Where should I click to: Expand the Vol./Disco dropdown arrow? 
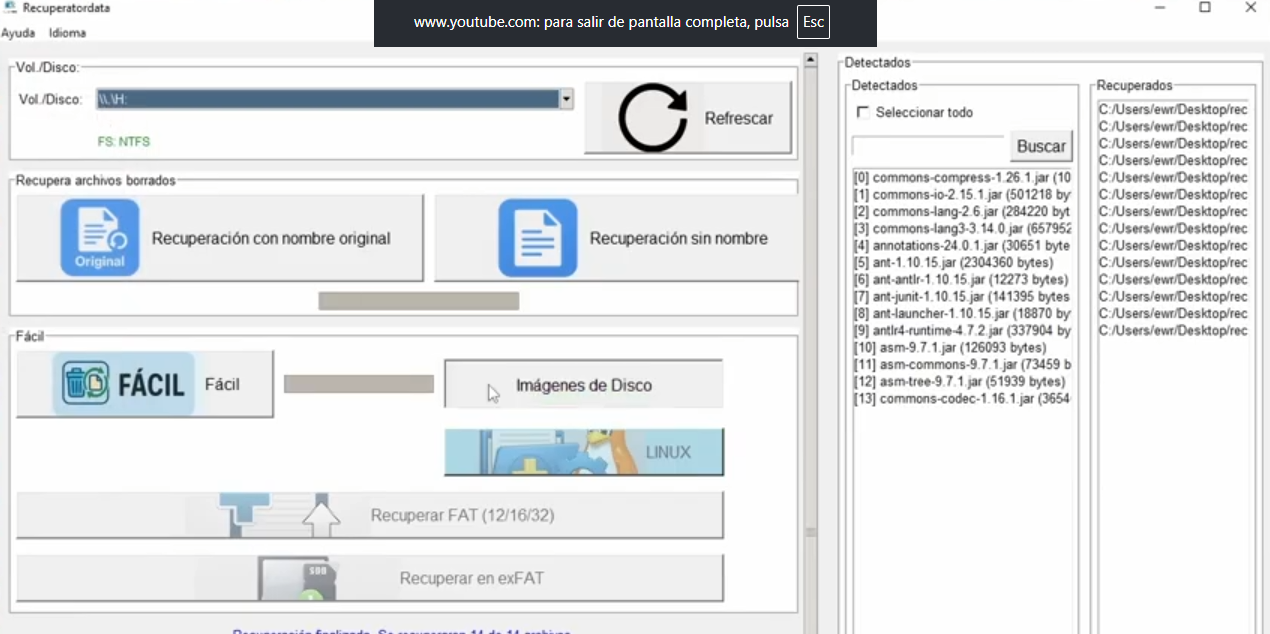(x=566, y=99)
